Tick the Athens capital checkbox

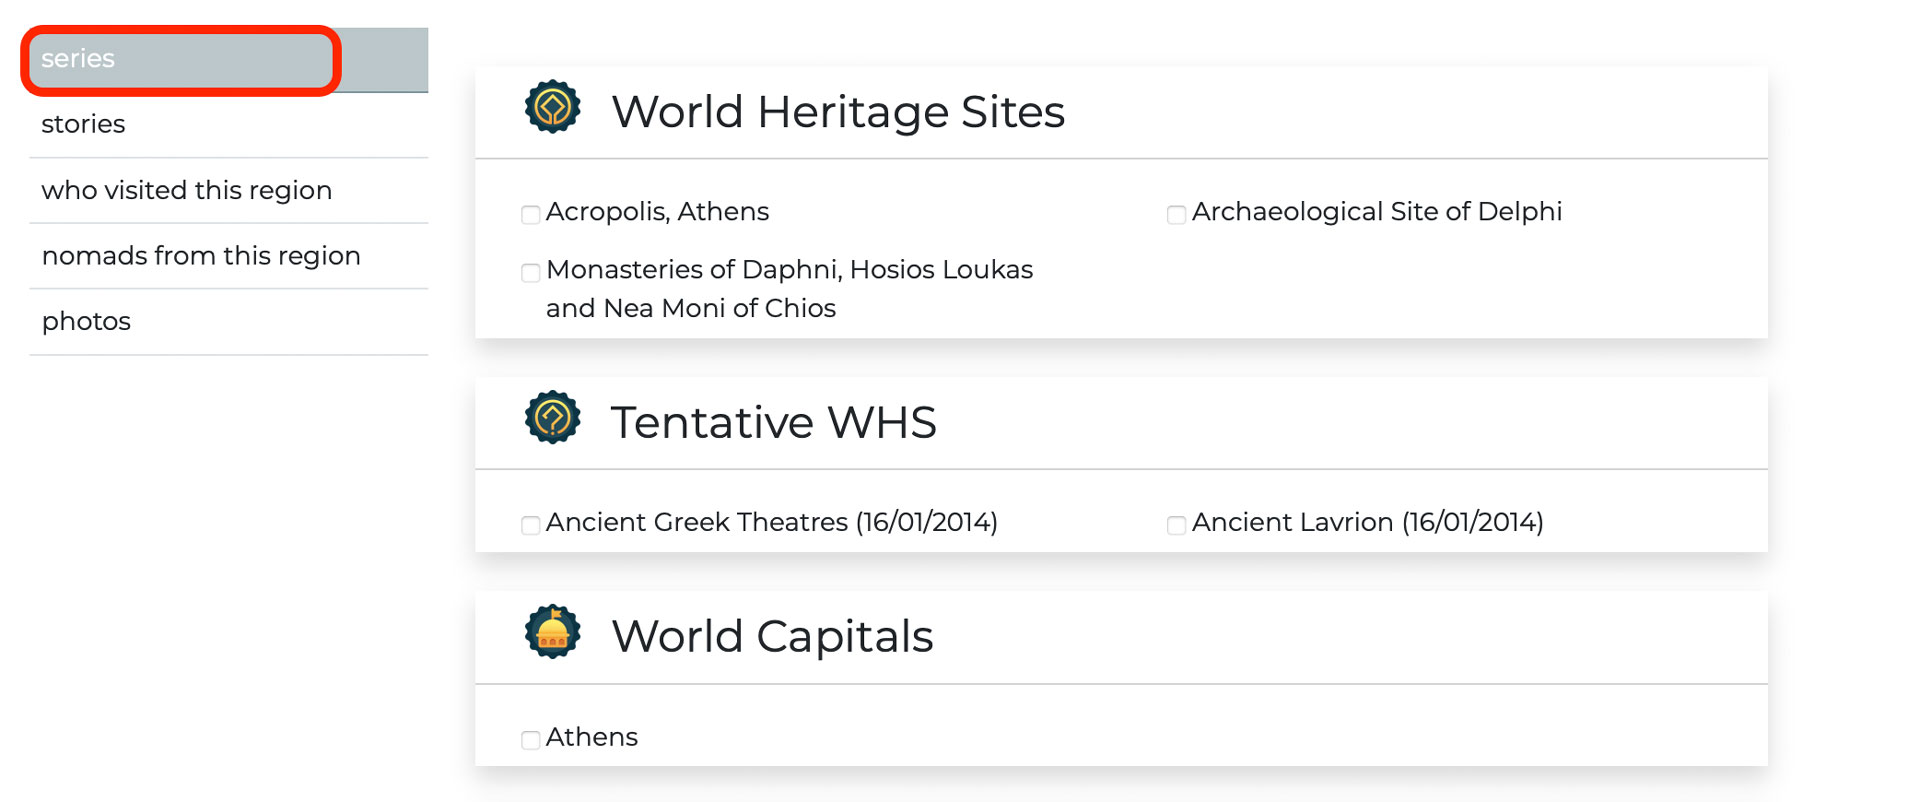[x=531, y=739]
